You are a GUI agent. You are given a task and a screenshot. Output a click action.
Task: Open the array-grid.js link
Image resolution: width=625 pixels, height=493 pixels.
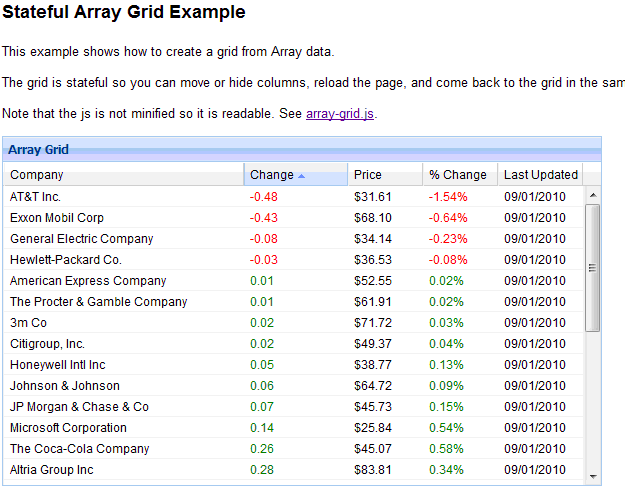click(x=340, y=114)
